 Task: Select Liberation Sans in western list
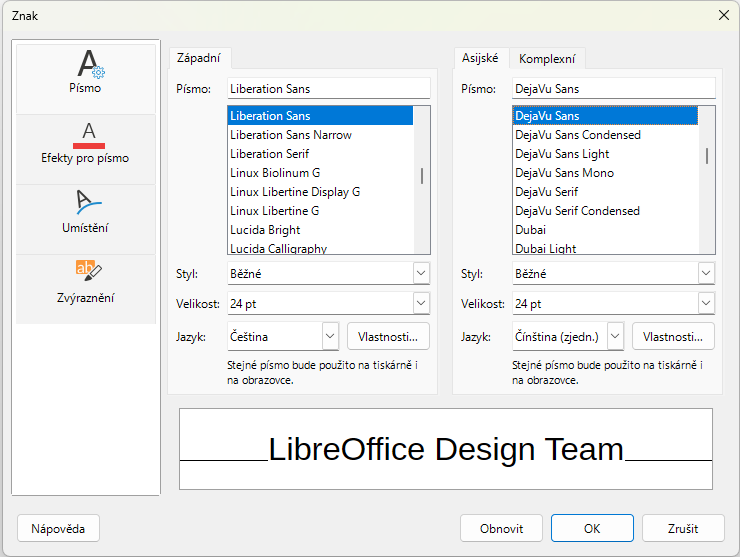(x=320, y=116)
